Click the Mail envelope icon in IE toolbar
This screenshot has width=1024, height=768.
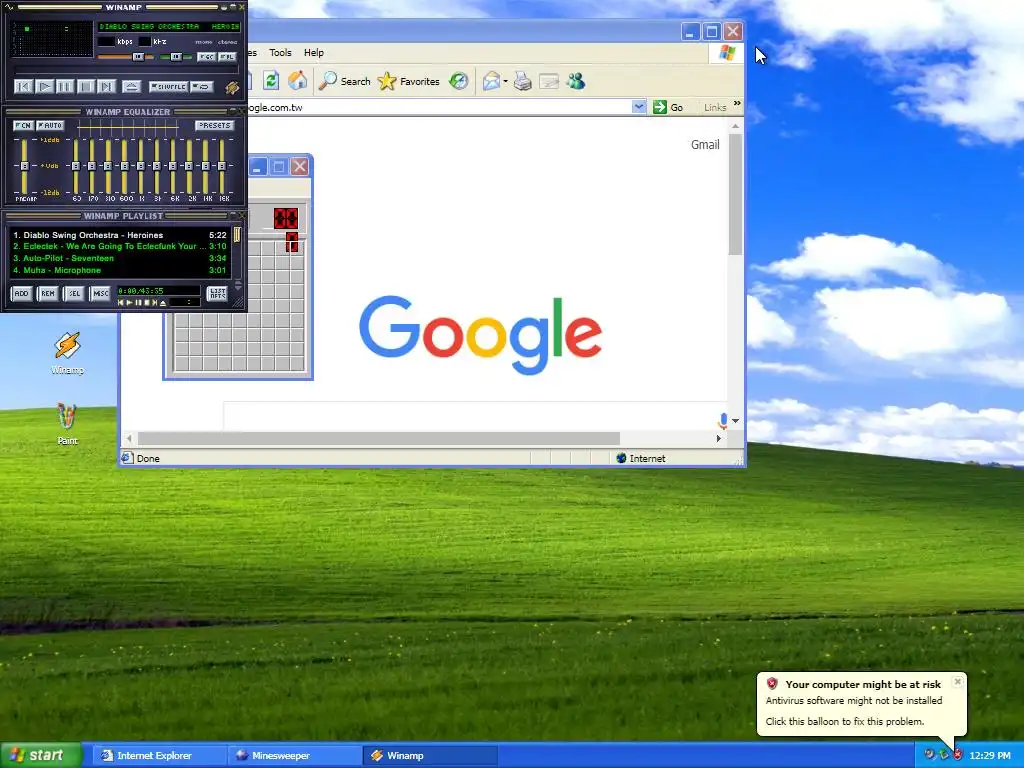pos(491,81)
